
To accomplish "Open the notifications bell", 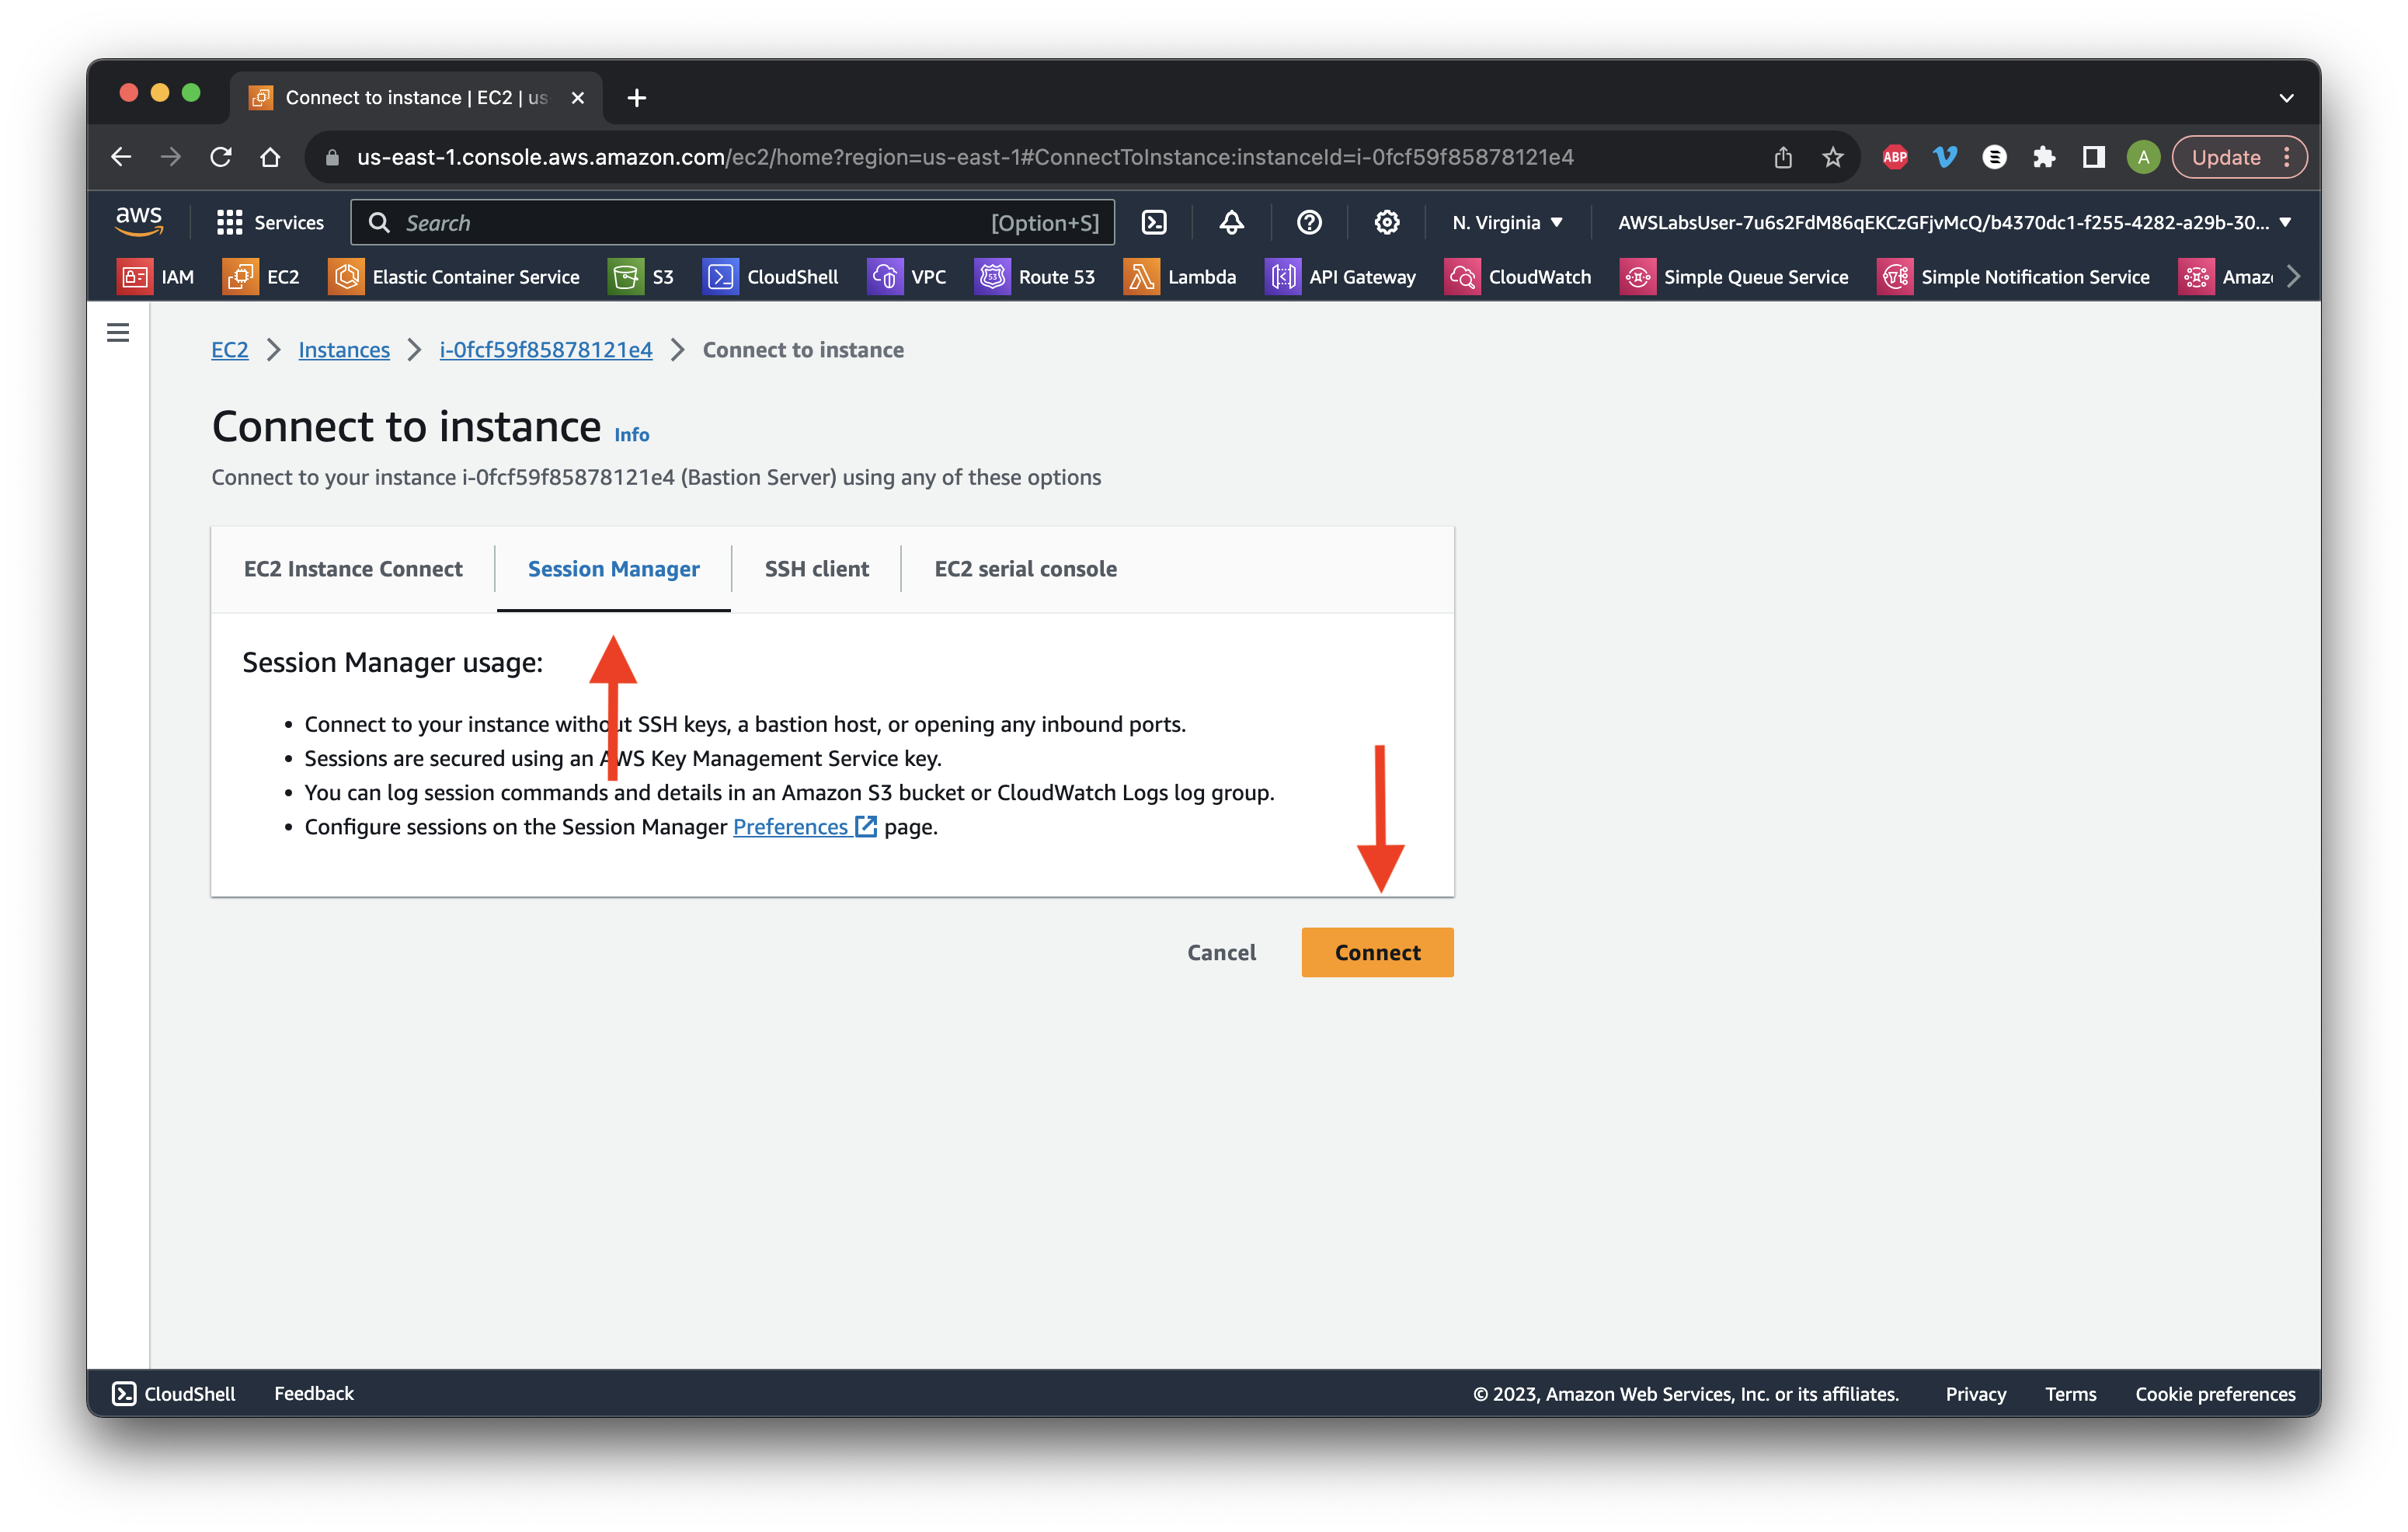I will coord(1231,222).
